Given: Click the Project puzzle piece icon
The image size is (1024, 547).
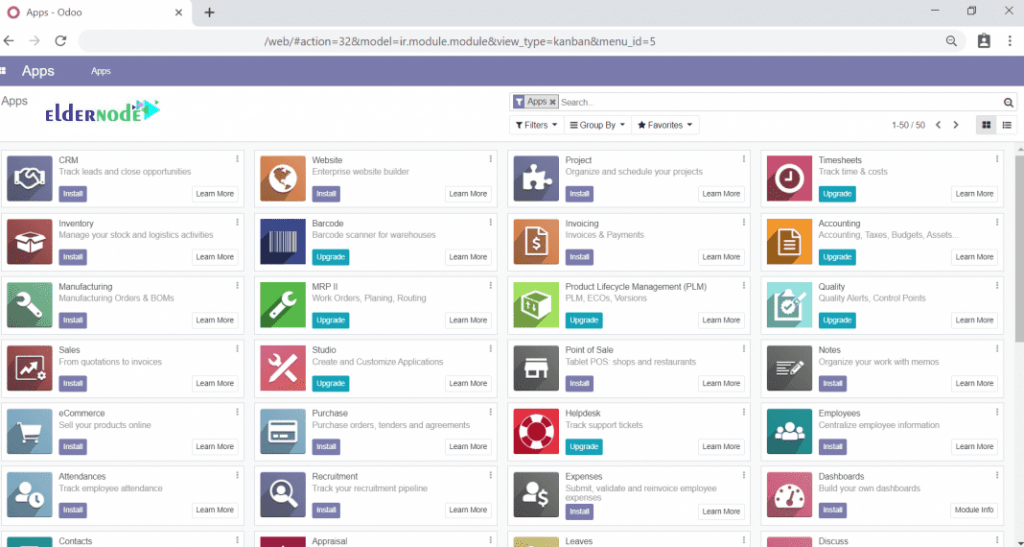Looking at the screenshot, I should (536, 178).
